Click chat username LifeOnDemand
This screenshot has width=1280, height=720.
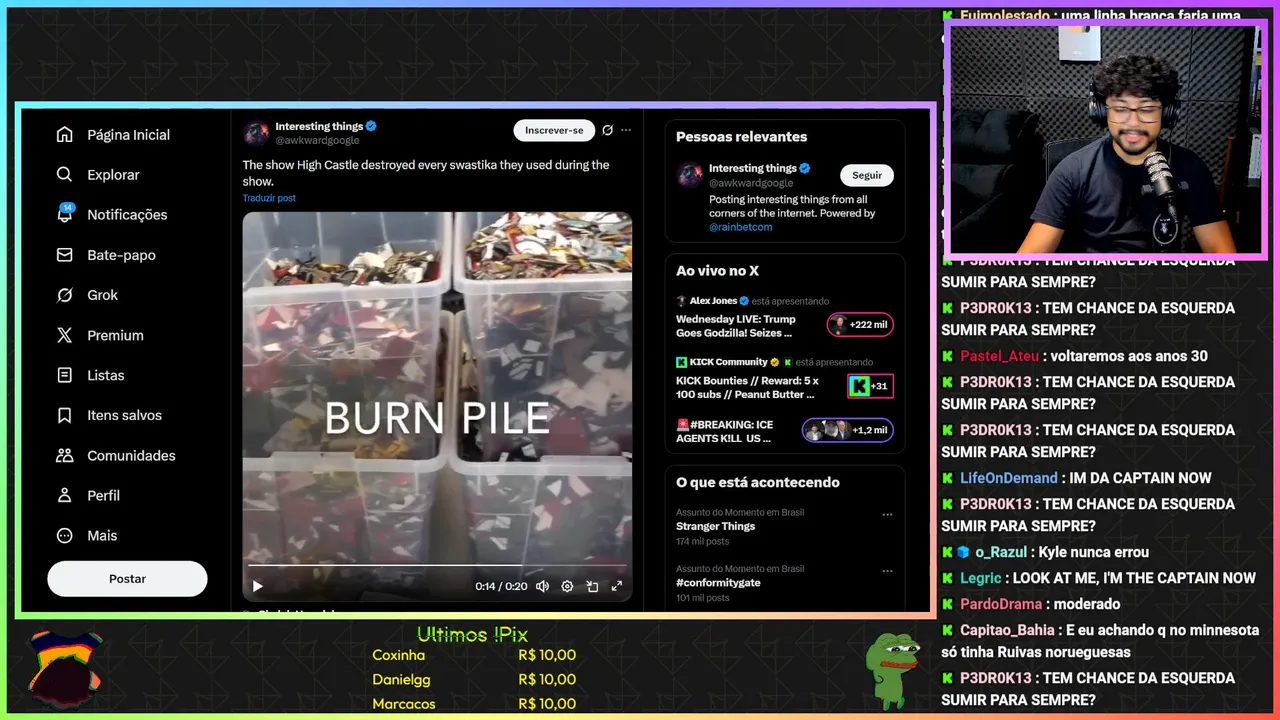[x=1008, y=478]
